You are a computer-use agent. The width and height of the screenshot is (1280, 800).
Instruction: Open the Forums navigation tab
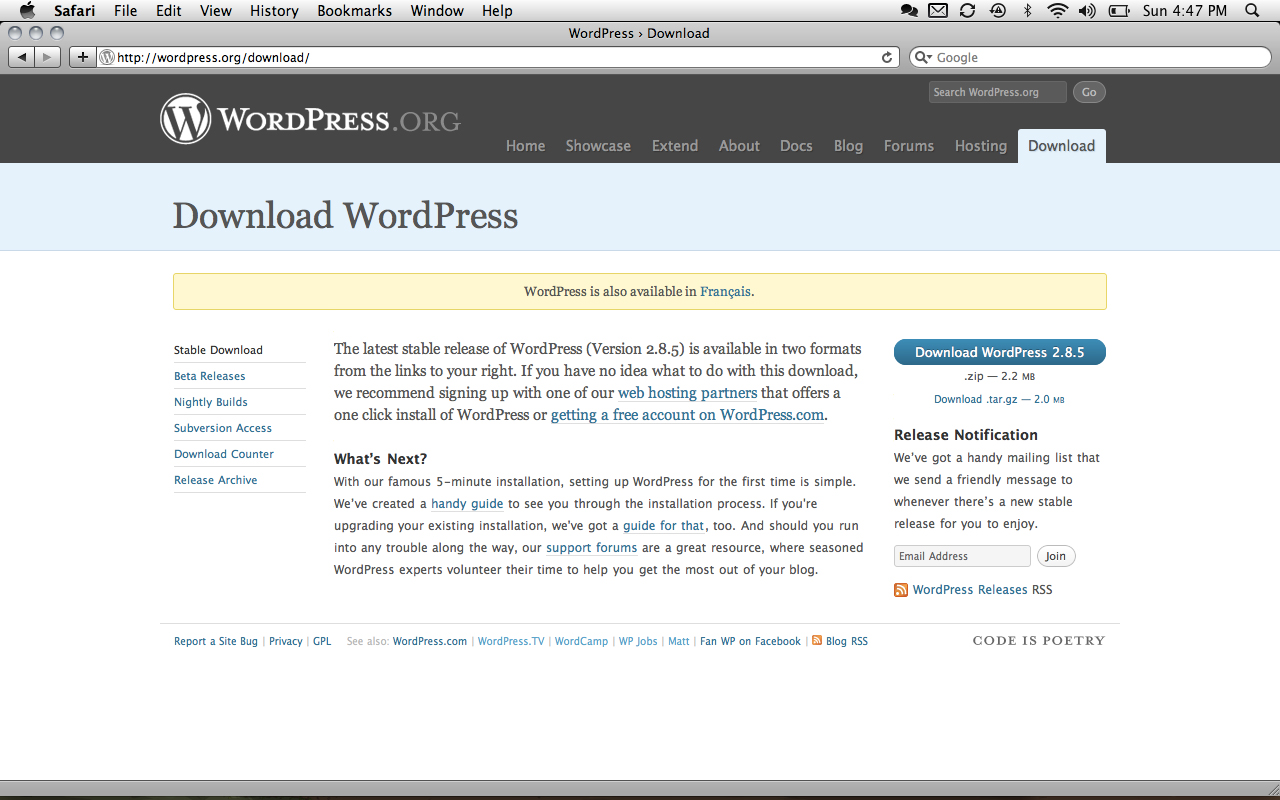tap(909, 146)
